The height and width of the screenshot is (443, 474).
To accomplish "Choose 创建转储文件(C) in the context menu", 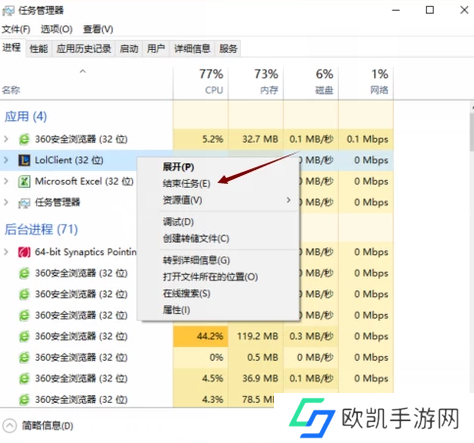I will [x=218, y=238].
